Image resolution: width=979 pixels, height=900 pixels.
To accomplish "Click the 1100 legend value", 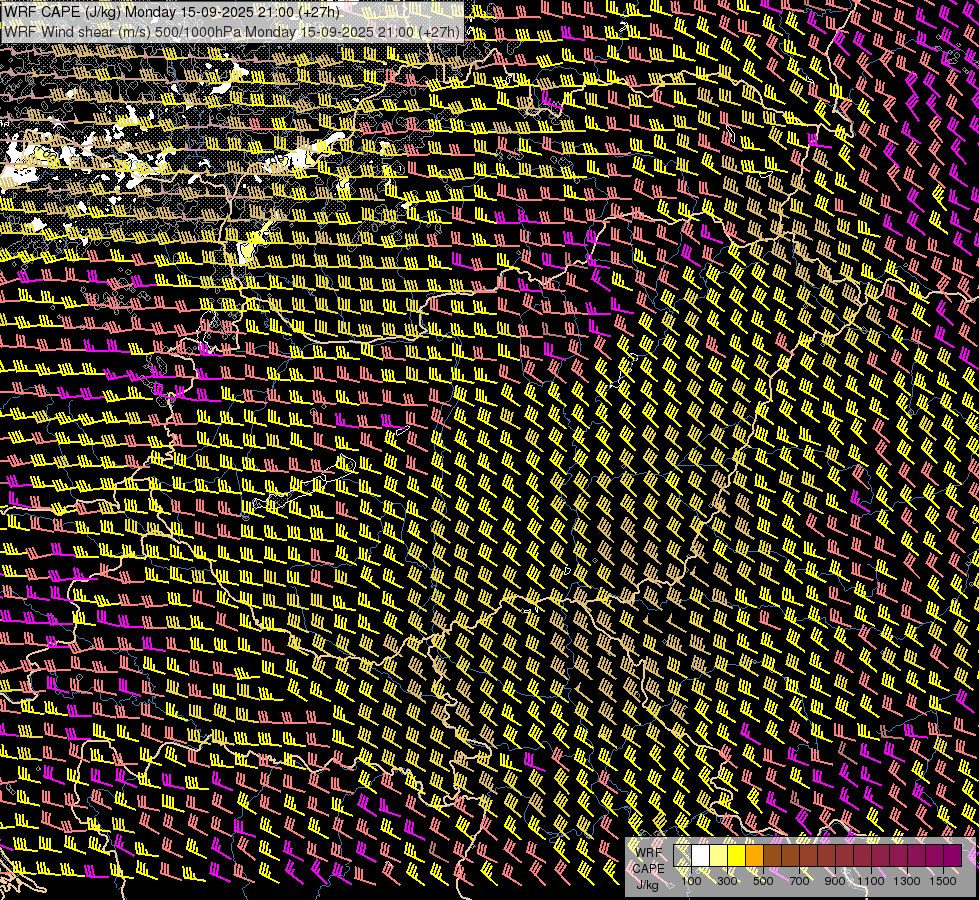I will click(870, 881).
